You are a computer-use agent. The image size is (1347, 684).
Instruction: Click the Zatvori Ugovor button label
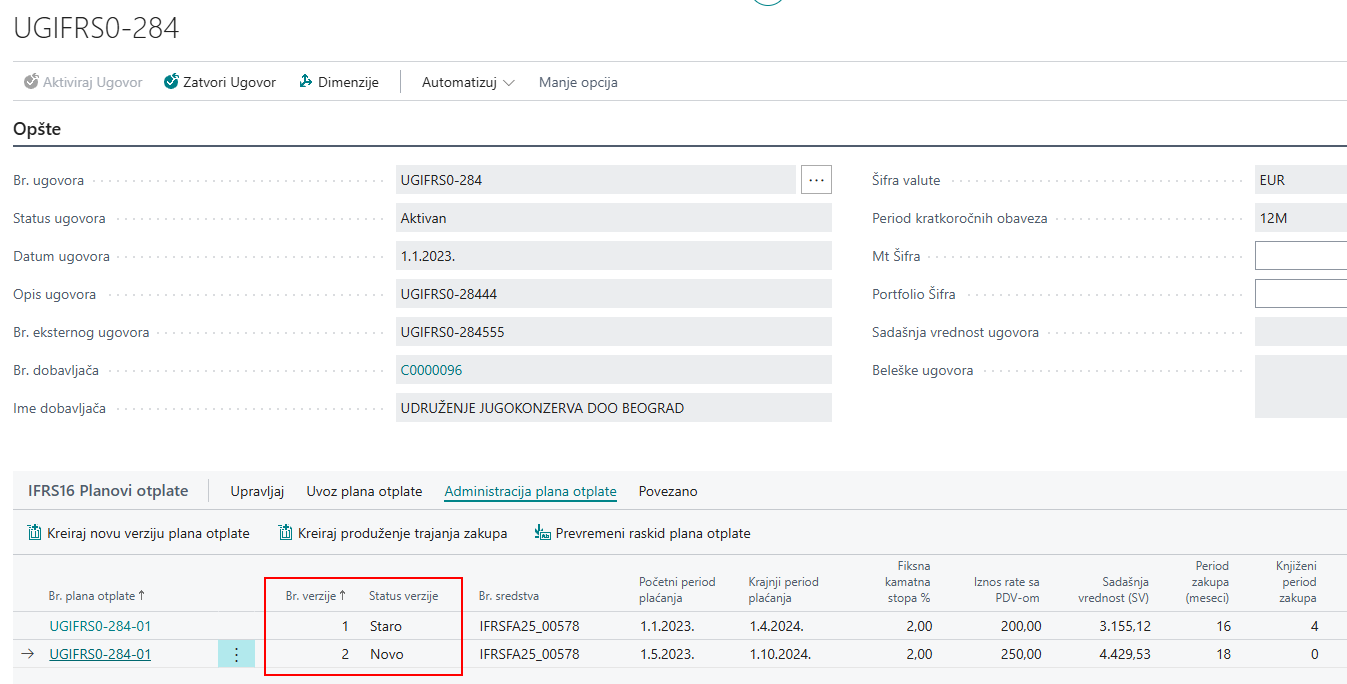coord(229,82)
